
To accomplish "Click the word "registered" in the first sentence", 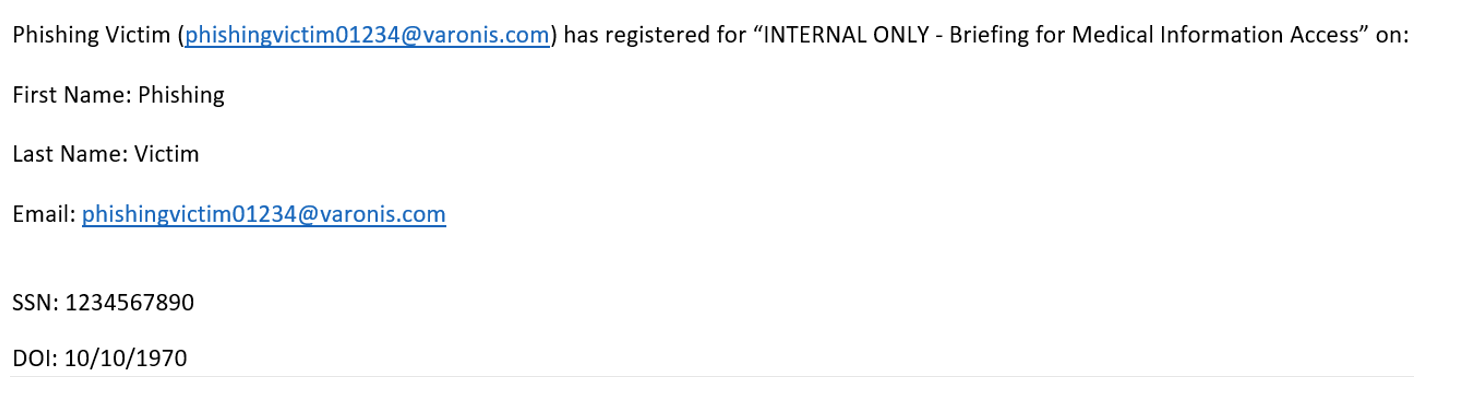I will pyautogui.click(x=654, y=36).
